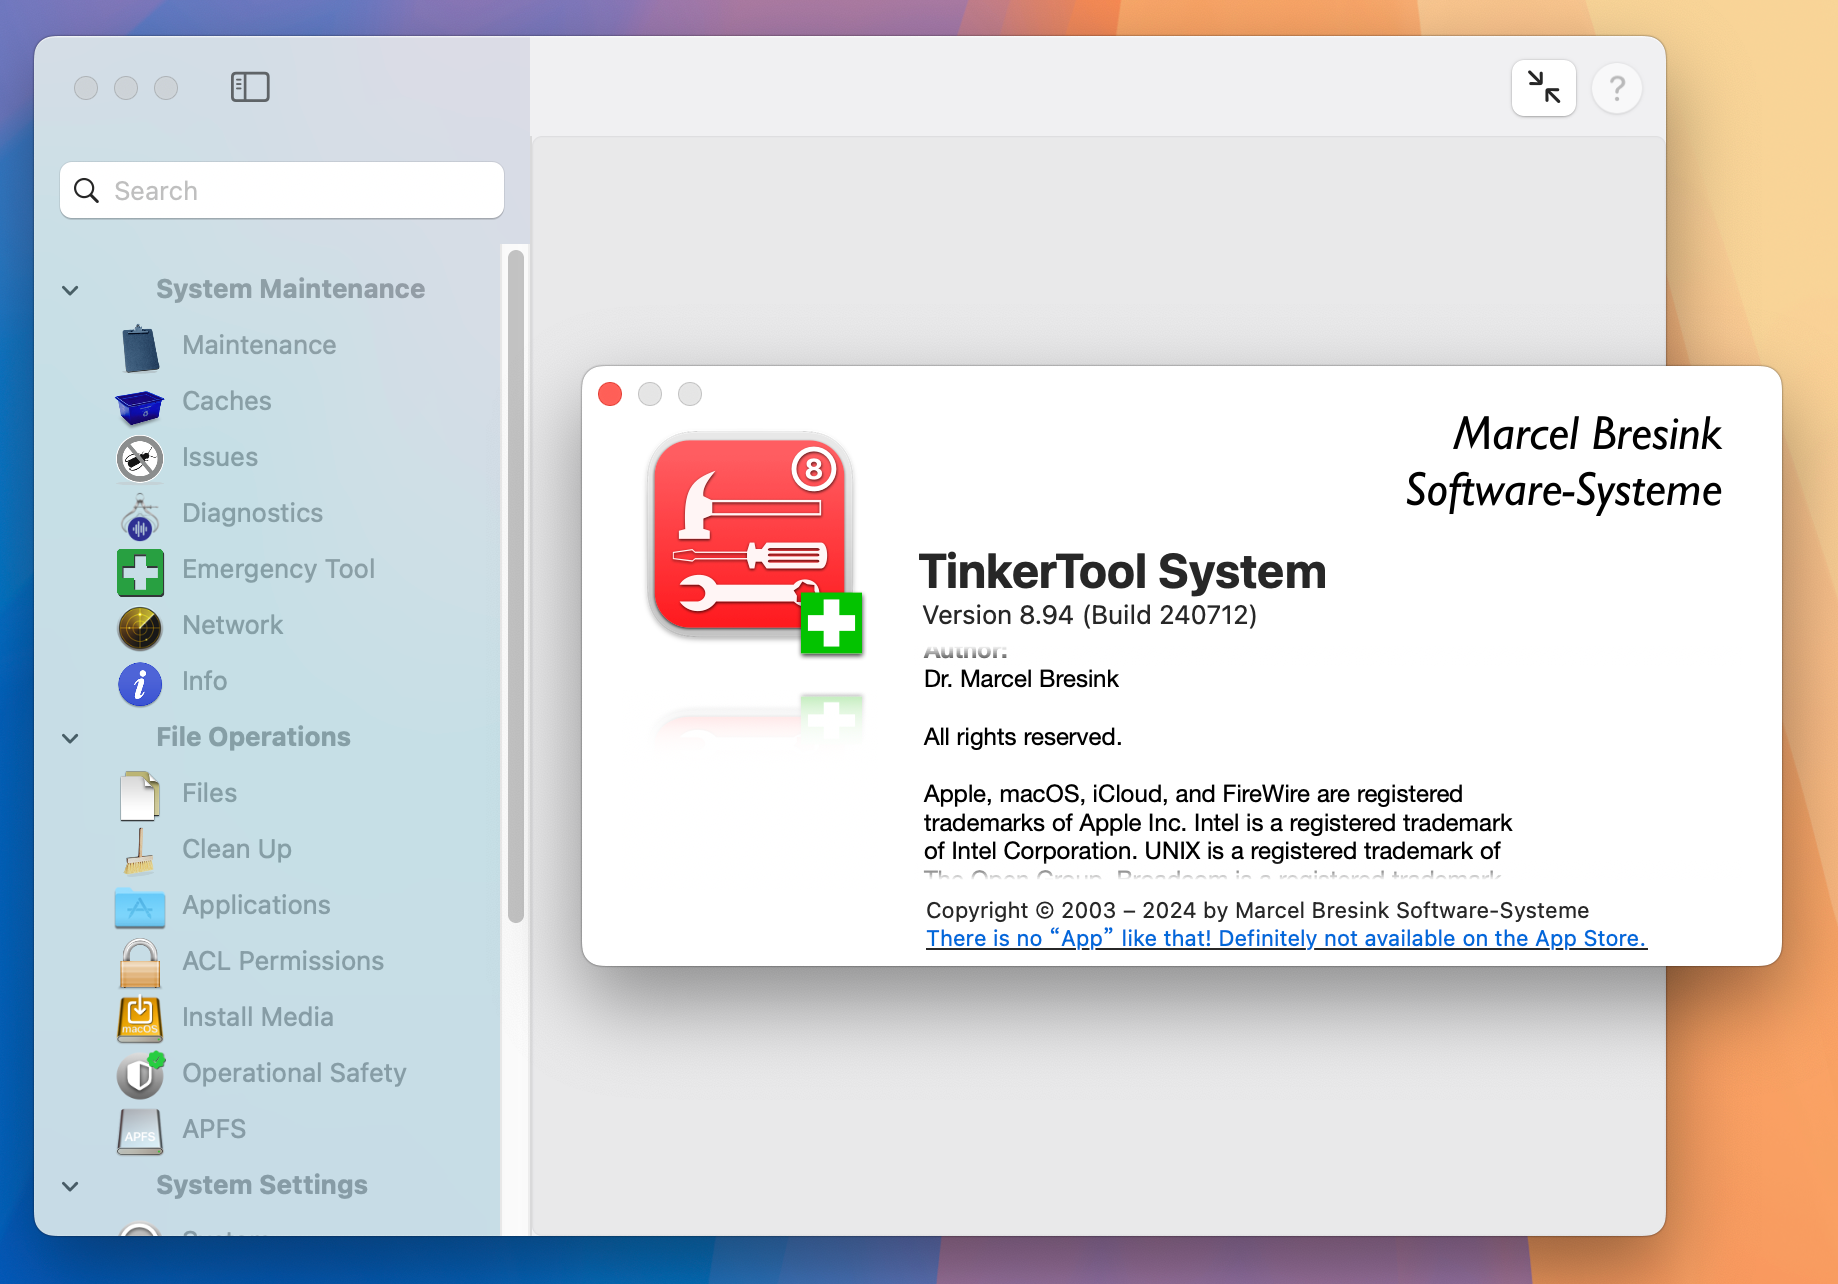Collapse the File Operations section
Image resolution: width=1838 pixels, height=1284 pixels.
point(70,738)
